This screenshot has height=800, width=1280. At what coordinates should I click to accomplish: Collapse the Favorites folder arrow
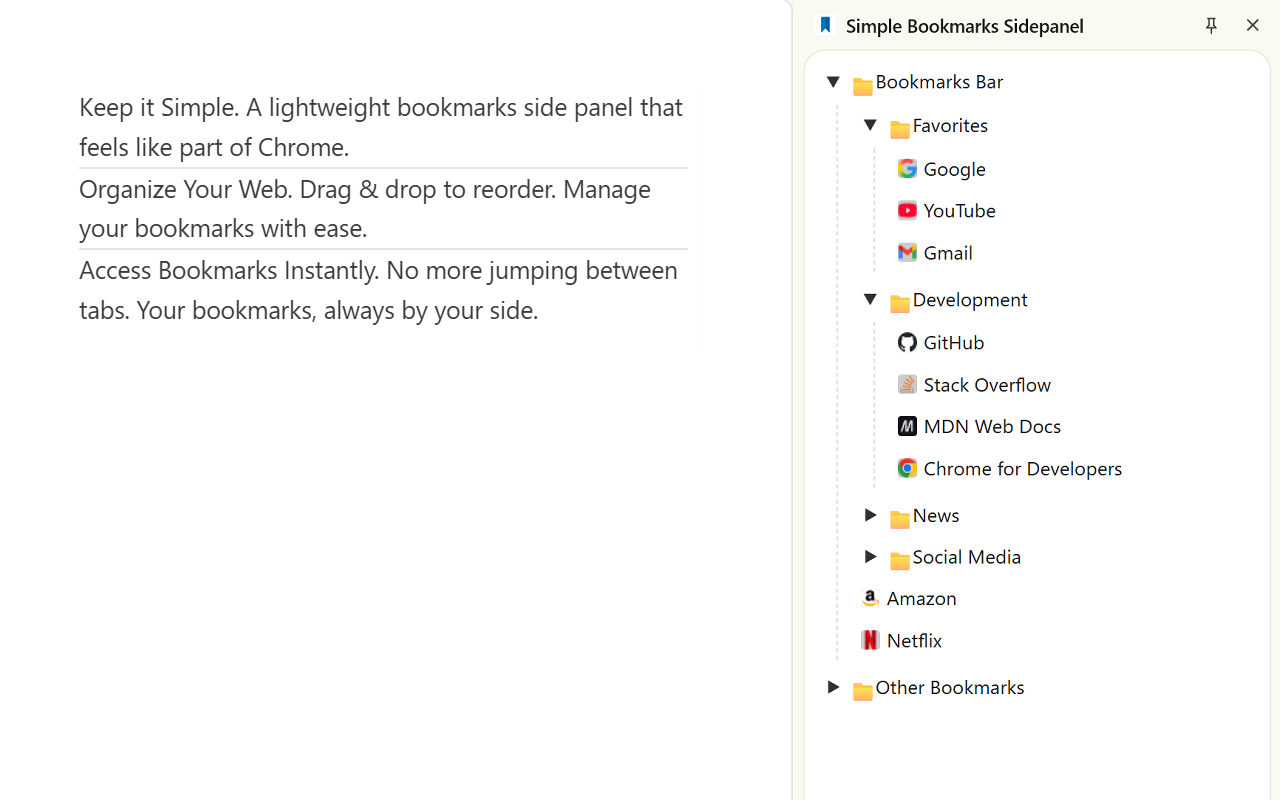[870, 125]
